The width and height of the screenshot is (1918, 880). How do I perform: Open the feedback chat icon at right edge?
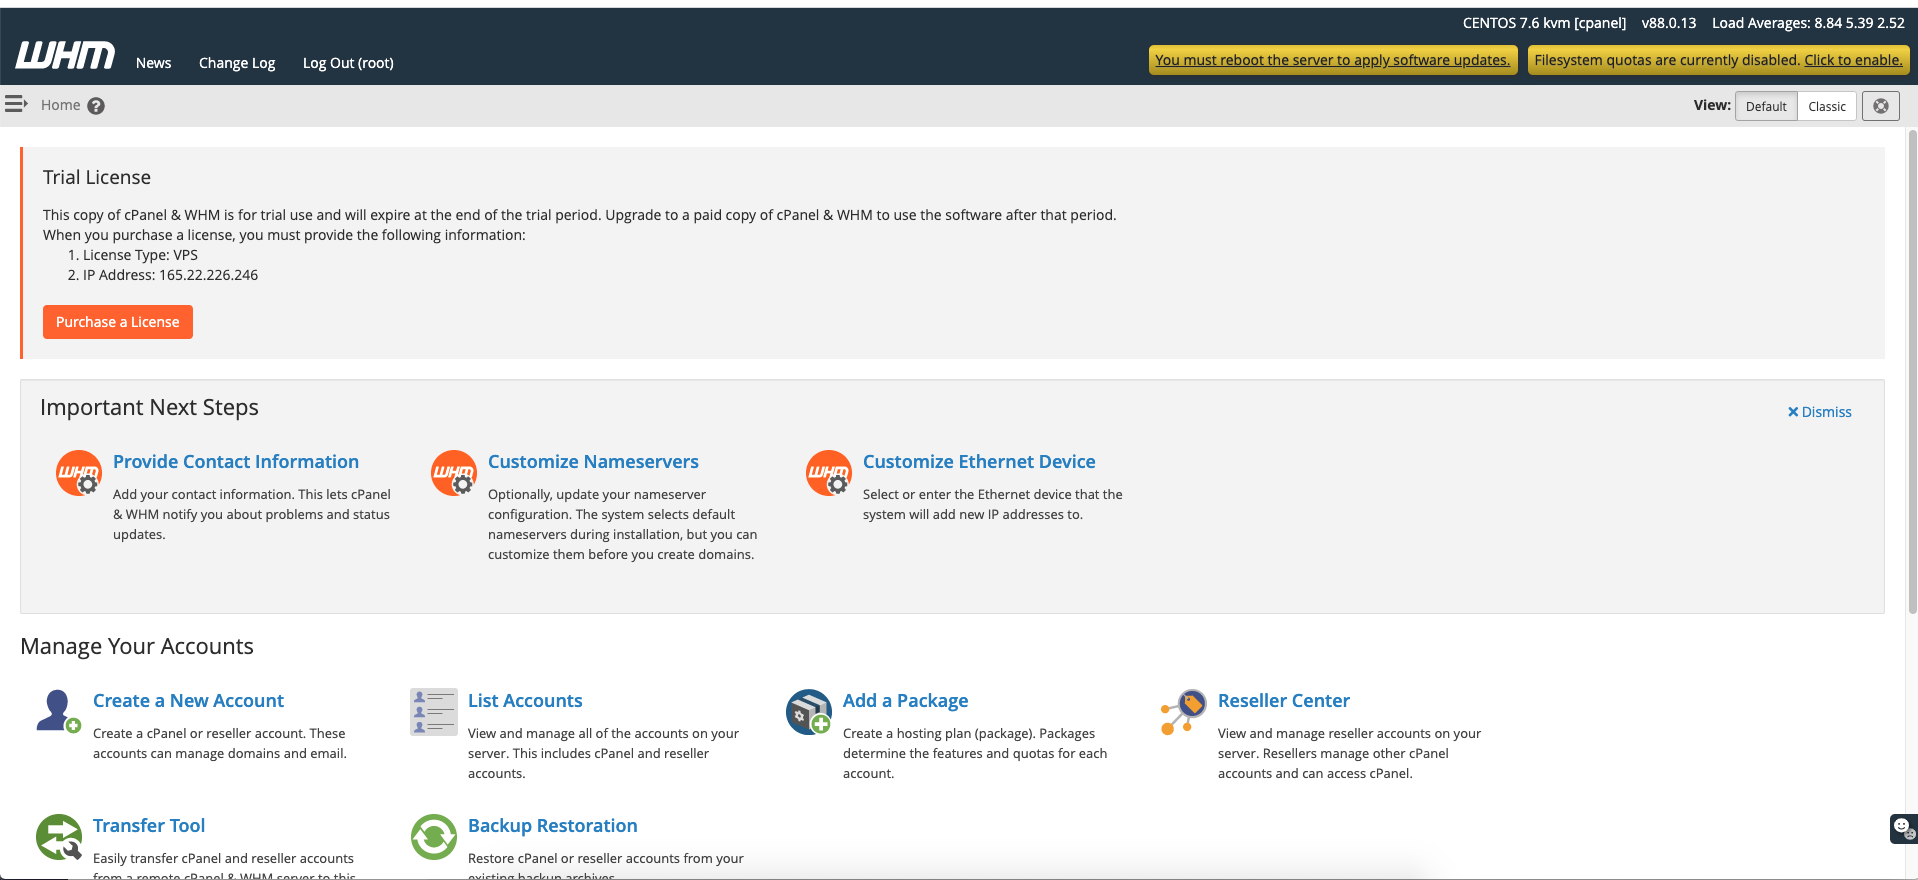[1904, 829]
